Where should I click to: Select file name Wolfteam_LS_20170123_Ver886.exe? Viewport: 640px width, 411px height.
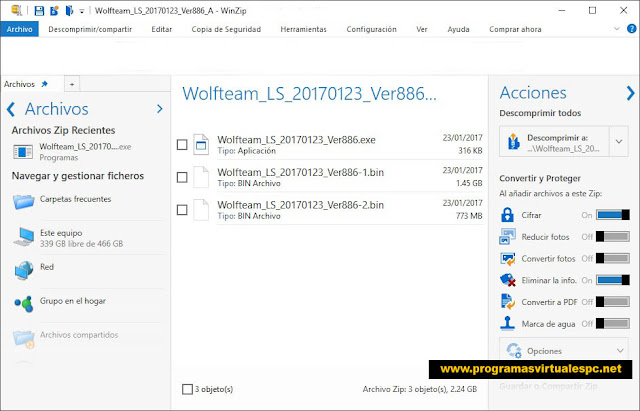click(296, 140)
